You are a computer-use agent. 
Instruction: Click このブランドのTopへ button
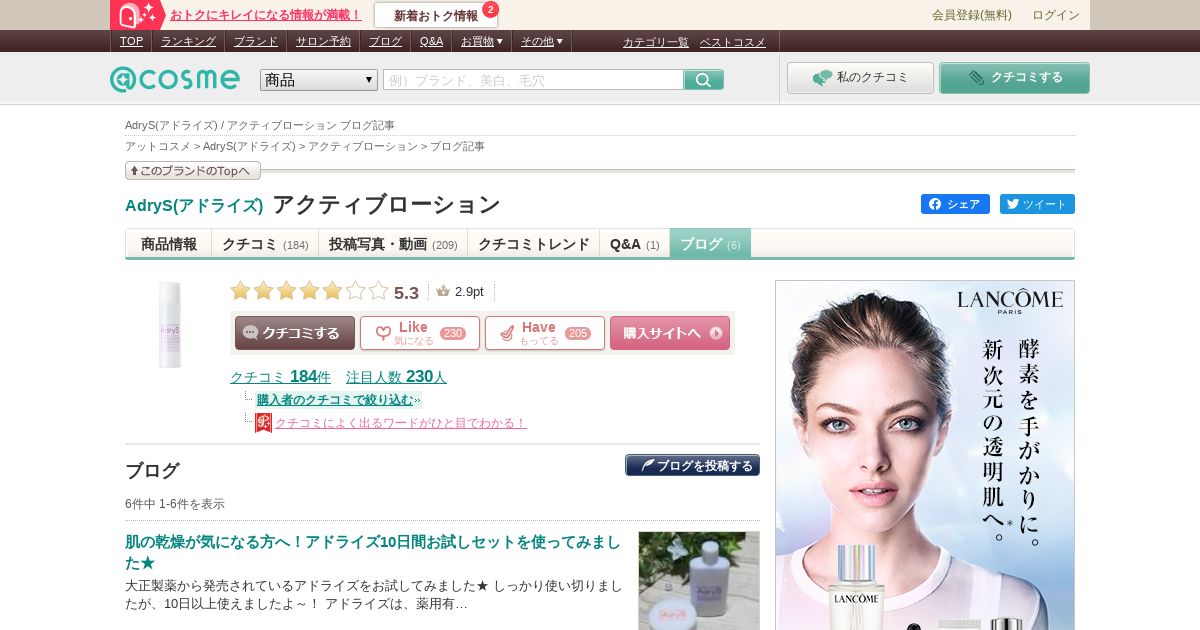(193, 171)
